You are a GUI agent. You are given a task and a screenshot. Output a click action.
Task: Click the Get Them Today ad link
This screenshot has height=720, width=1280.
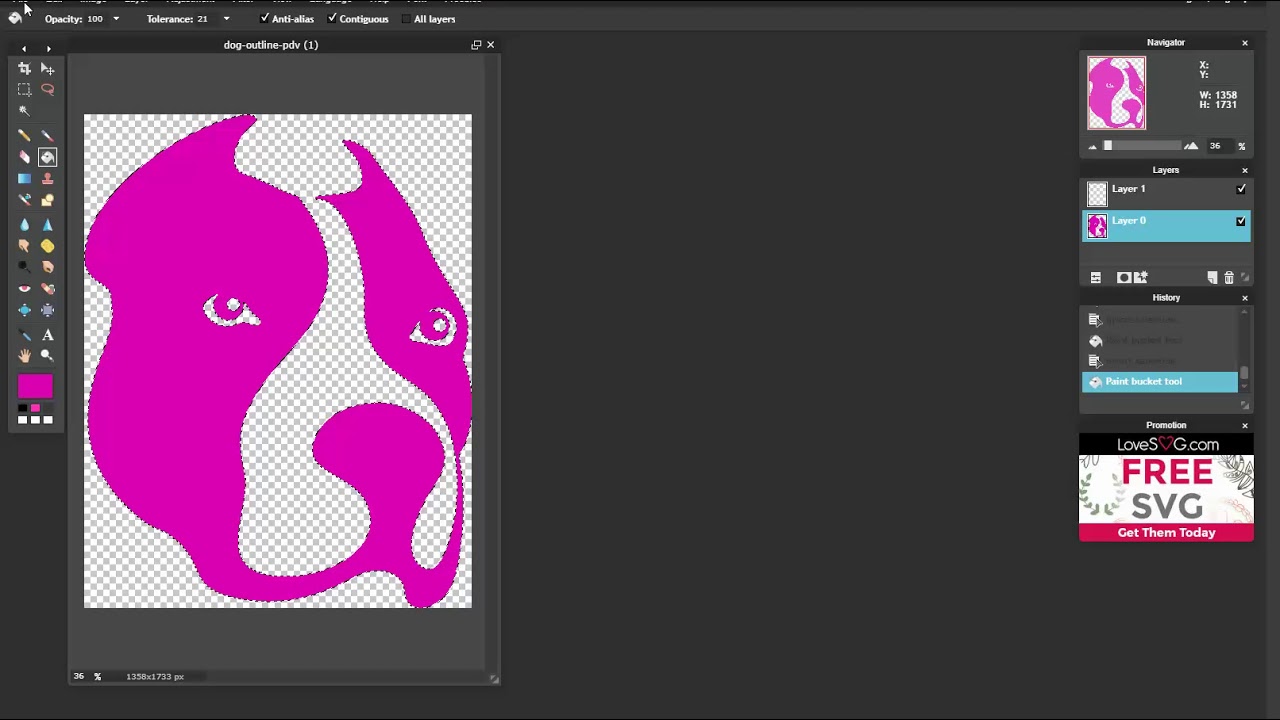(1166, 533)
